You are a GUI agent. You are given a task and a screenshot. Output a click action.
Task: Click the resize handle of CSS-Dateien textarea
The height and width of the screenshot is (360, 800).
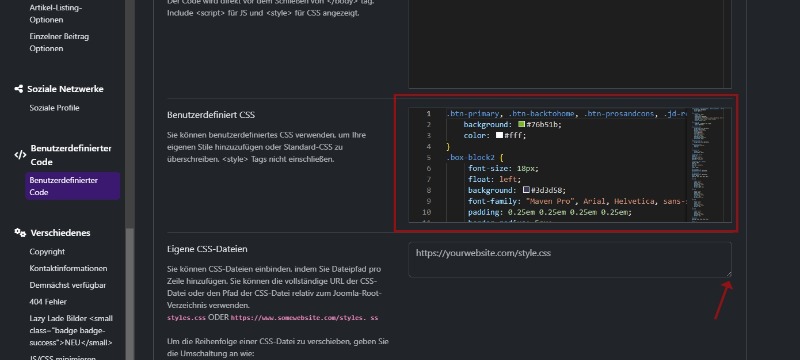pyautogui.click(x=729, y=274)
